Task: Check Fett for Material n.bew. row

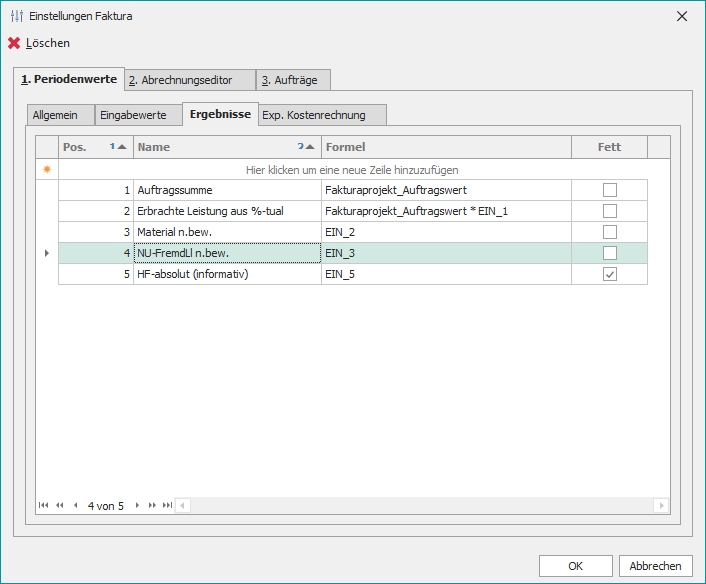Action: point(609,232)
